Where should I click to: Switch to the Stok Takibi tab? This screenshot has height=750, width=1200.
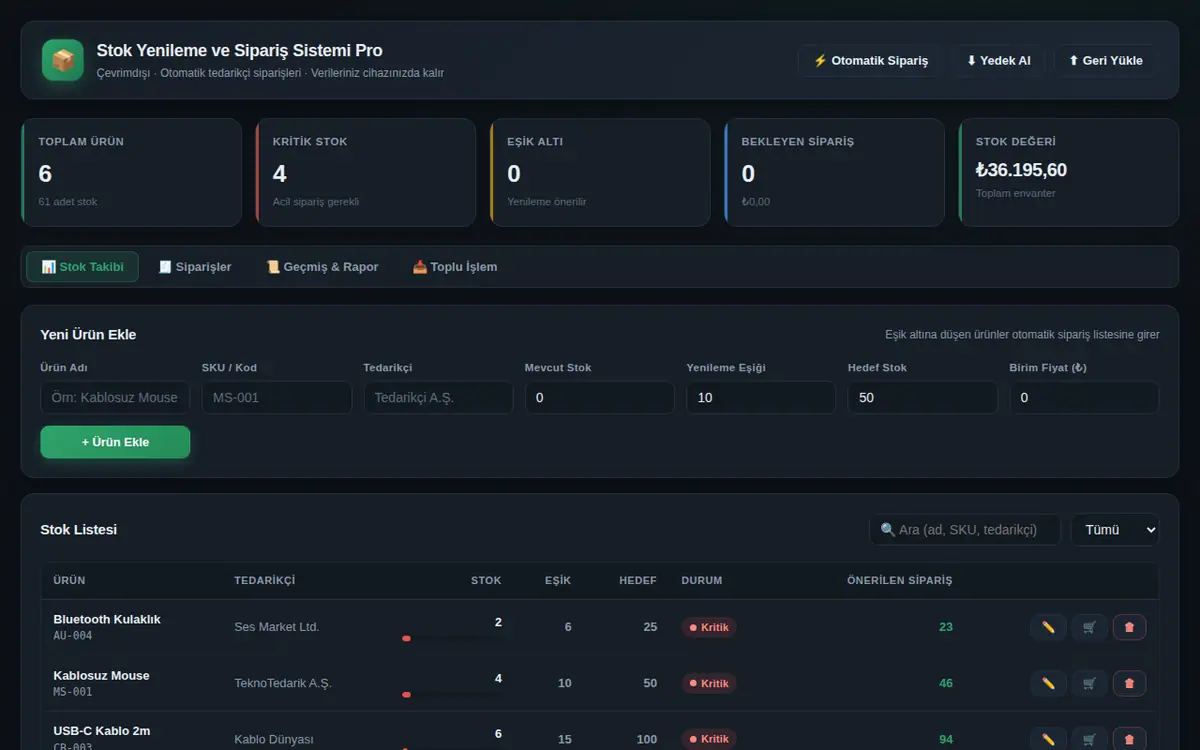(83, 267)
